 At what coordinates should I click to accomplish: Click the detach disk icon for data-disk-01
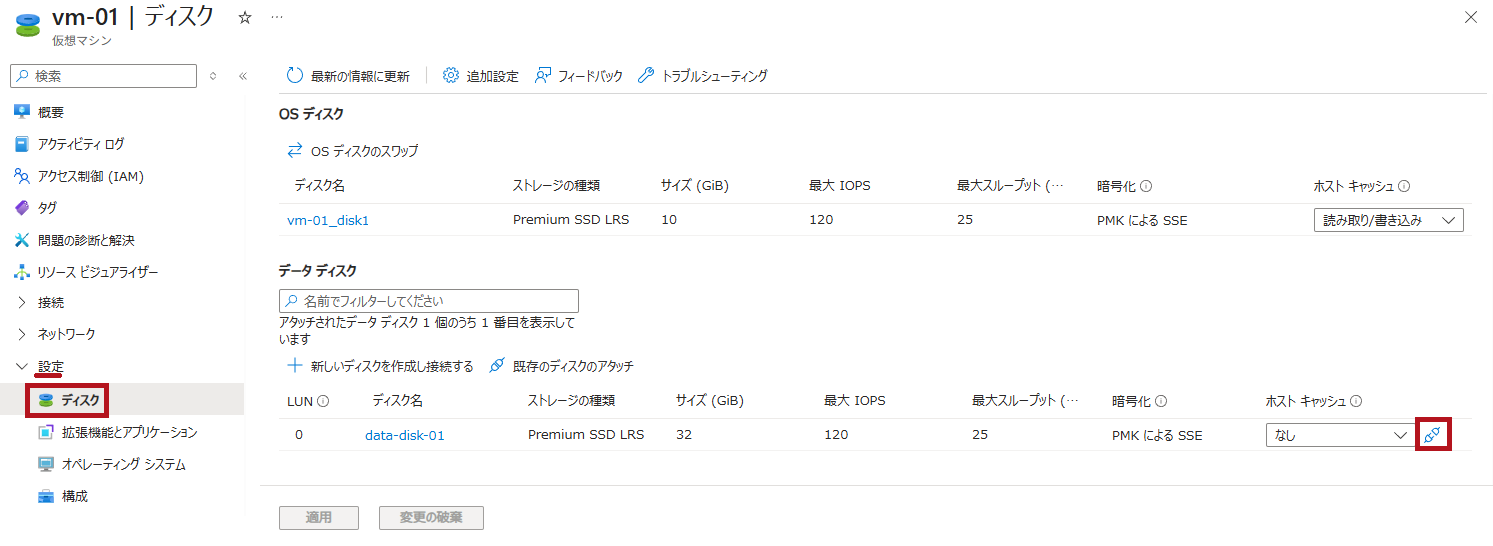1433,435
